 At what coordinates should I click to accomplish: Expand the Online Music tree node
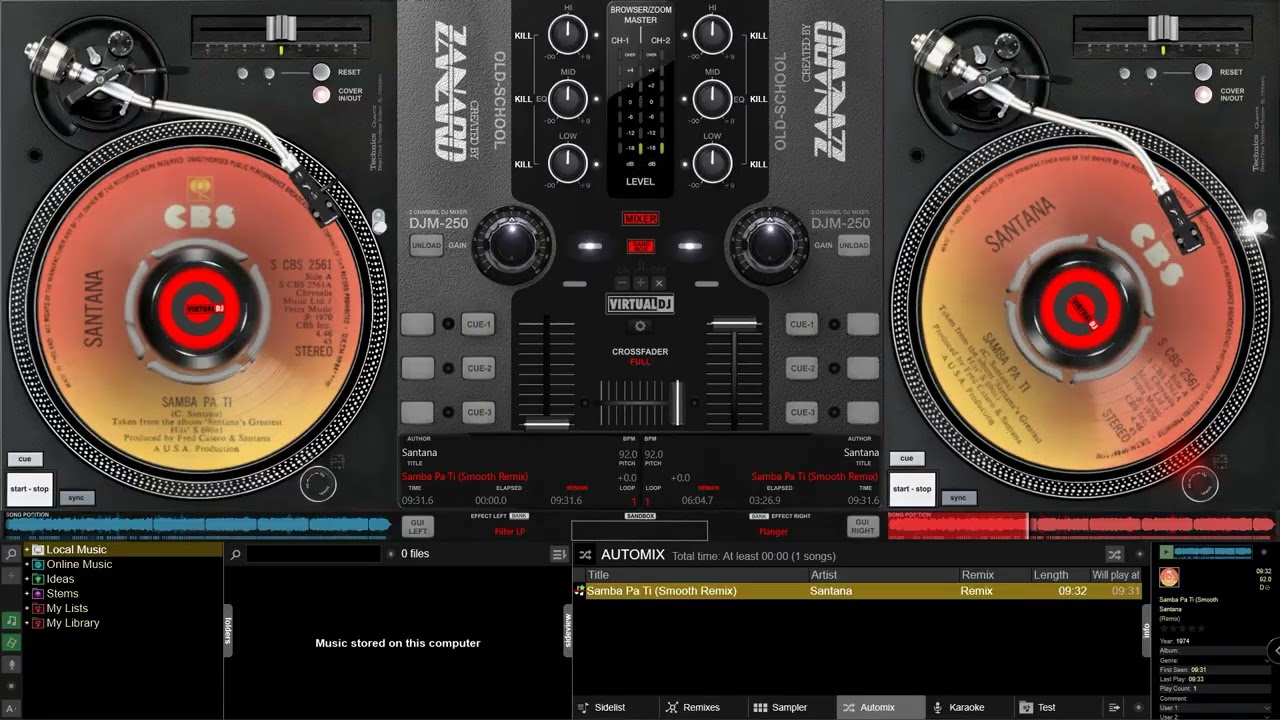(27, 565)
